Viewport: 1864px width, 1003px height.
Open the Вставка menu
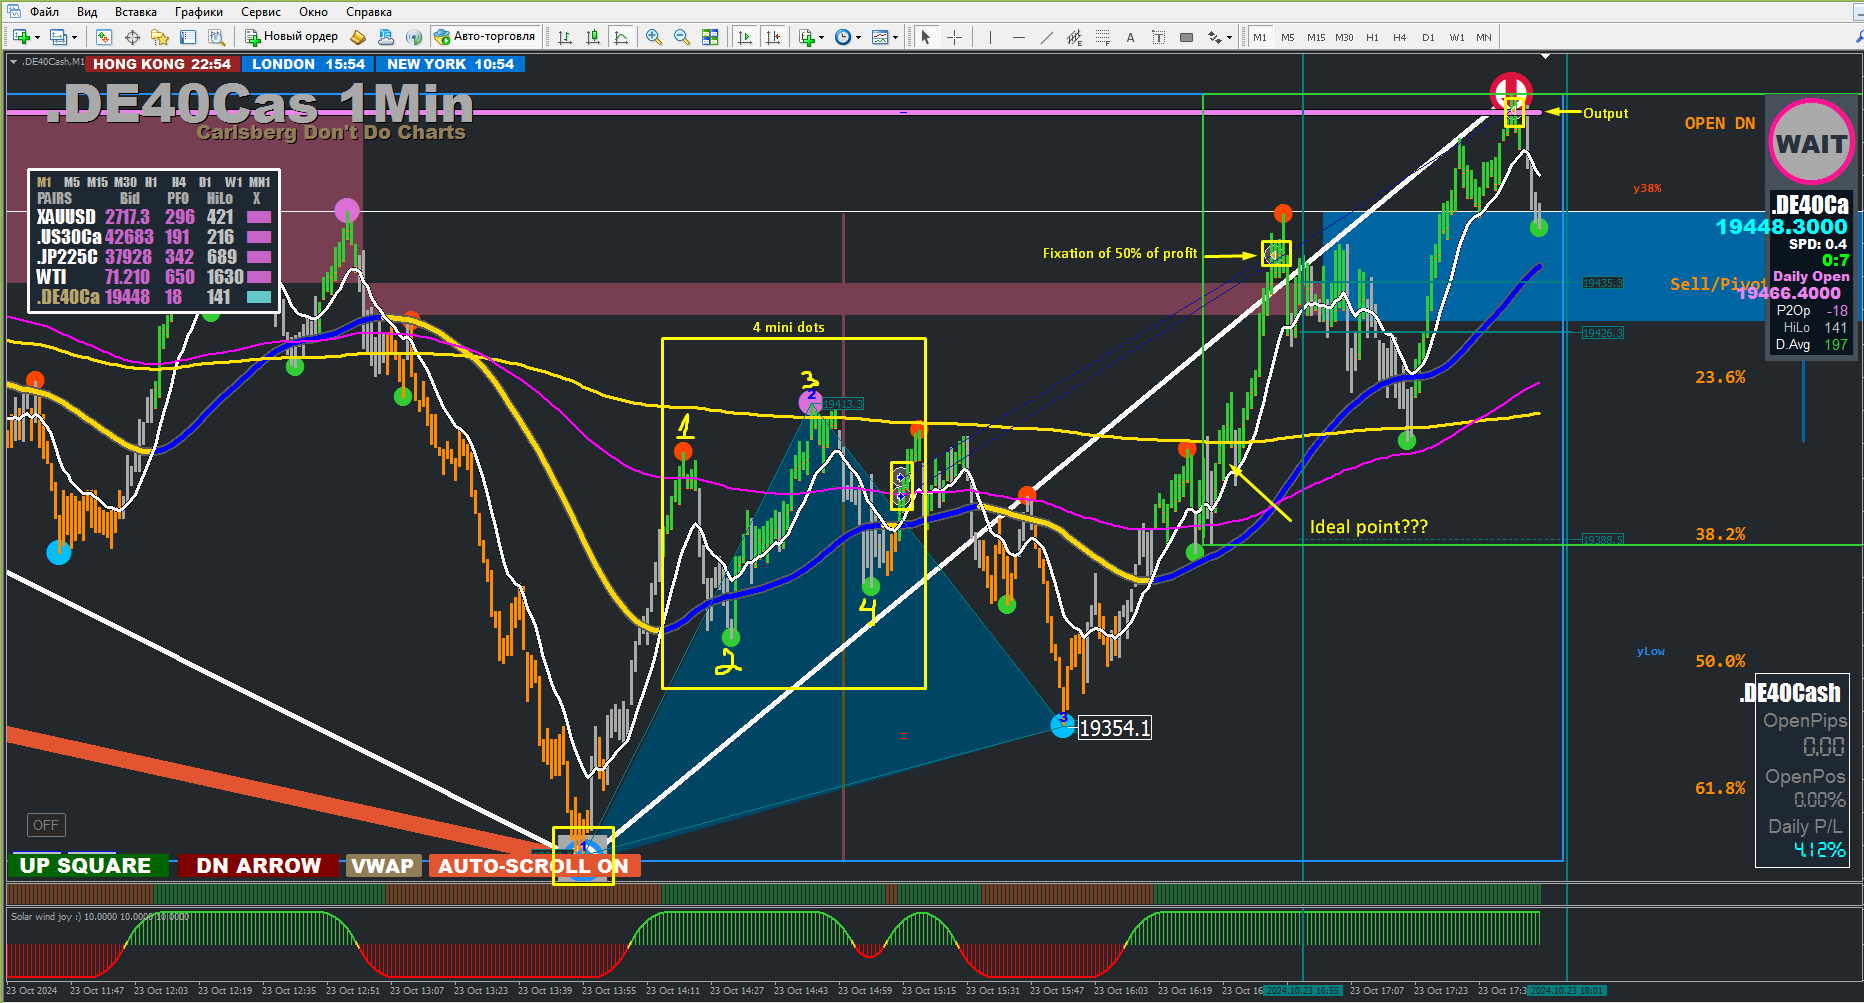(x=136, y=12)
